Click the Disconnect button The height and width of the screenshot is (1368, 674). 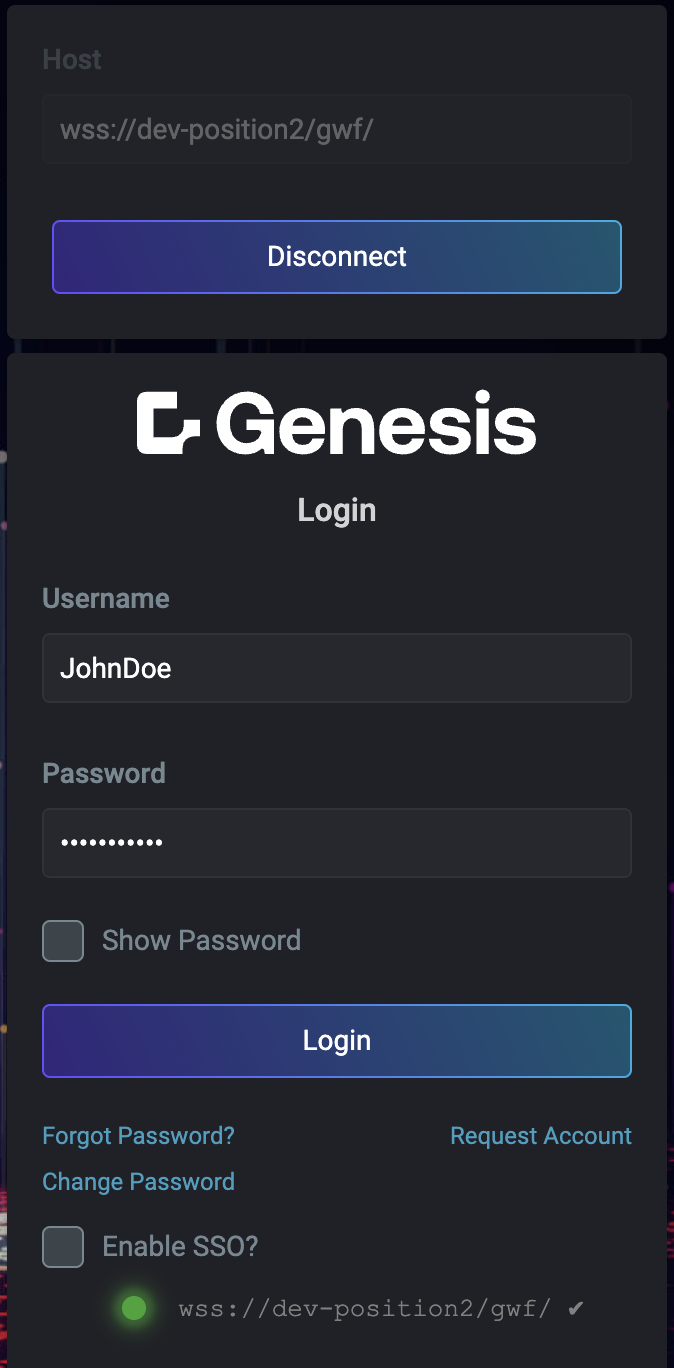tap(337, 257)
